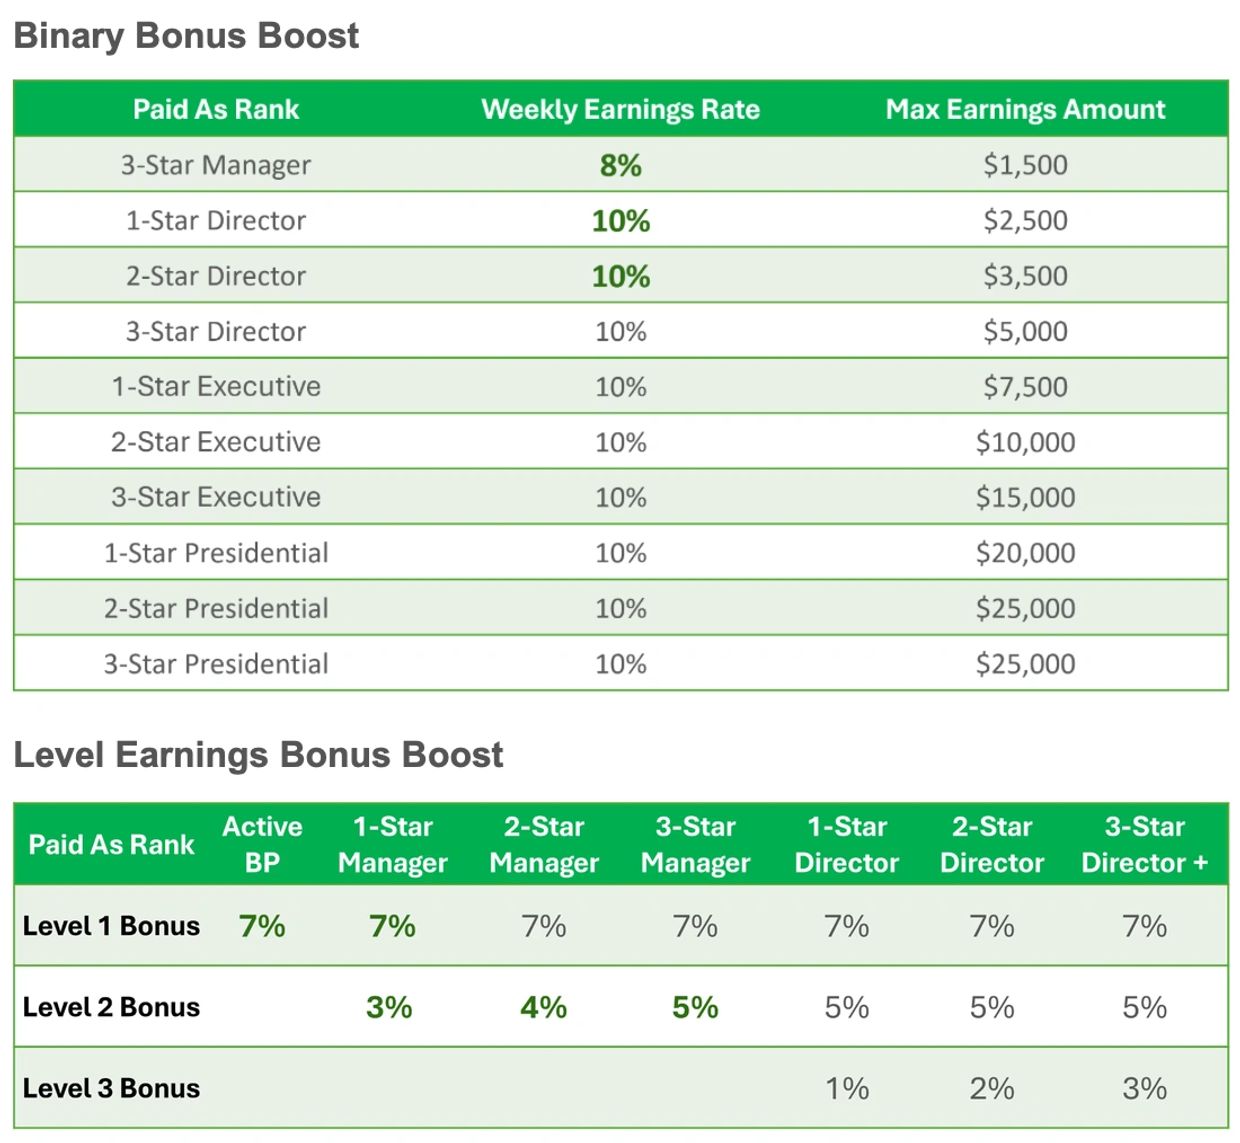Click the 1% Level 3 bonus value
The height and width of the screenshot is (1143, 1240).
tap(846, 1088)
